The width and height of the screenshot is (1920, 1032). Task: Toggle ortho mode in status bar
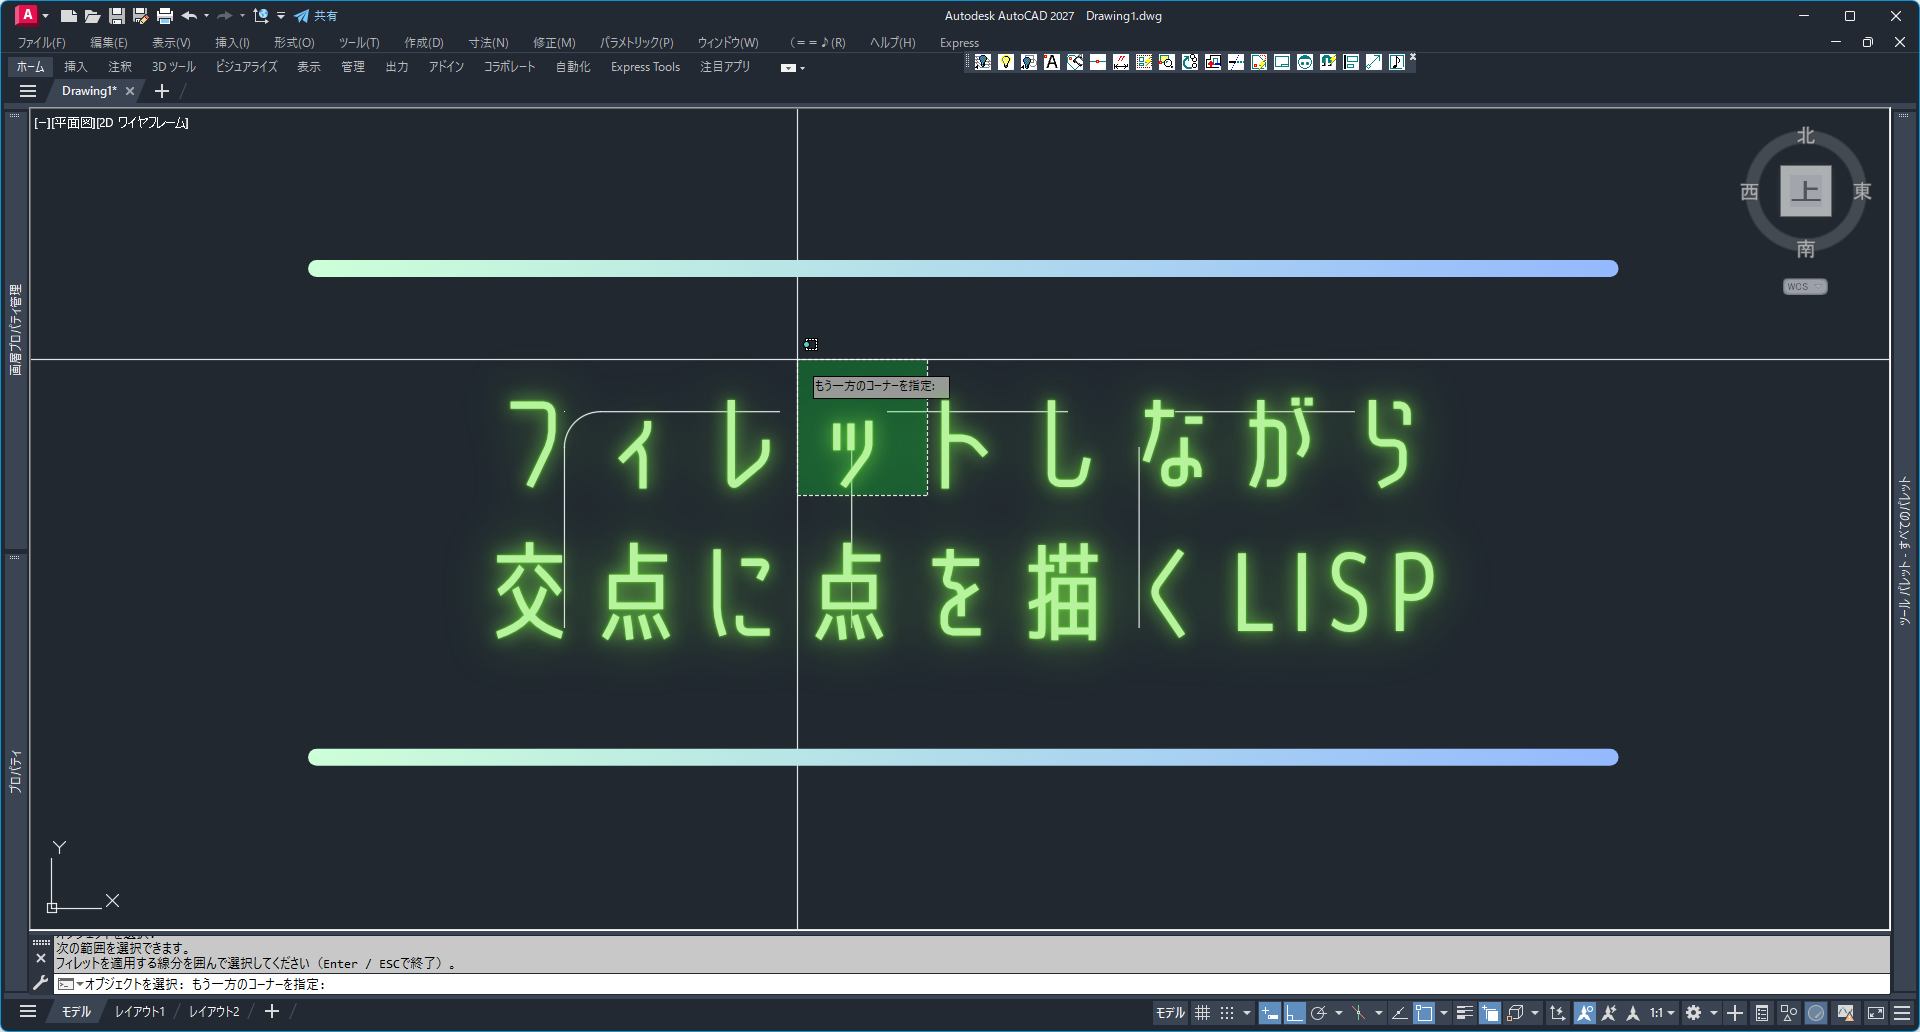(x=1295, y=1013)
